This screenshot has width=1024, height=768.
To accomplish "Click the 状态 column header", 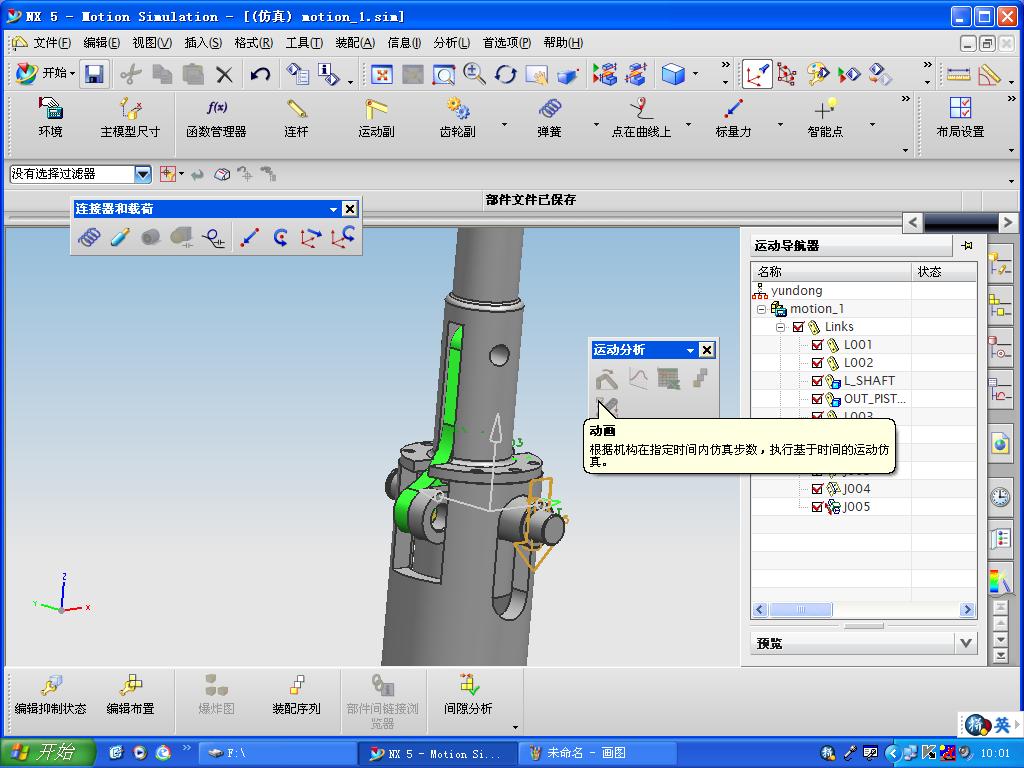I will tap(944, 272).
